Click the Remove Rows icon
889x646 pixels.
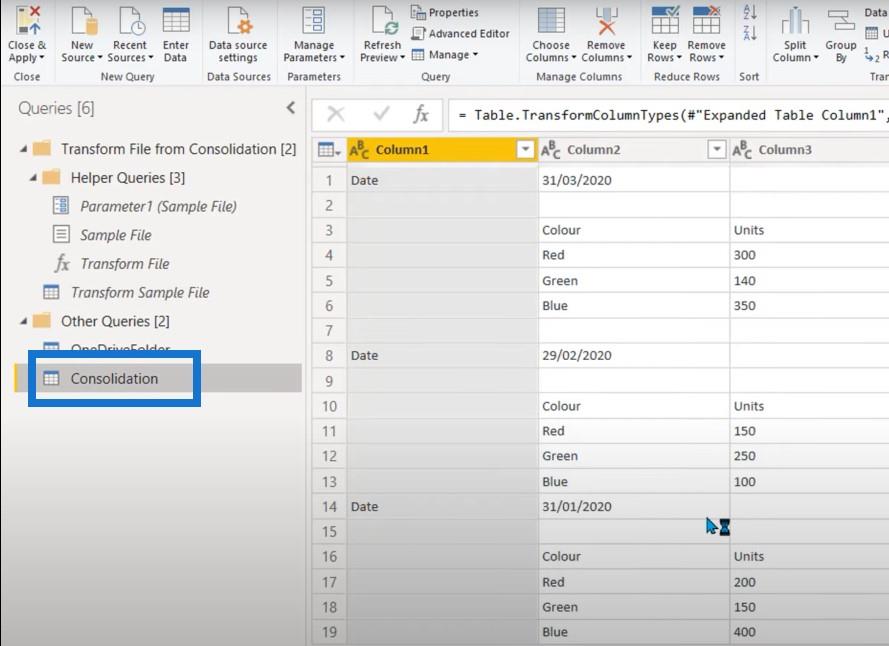[x=706, y=20]
